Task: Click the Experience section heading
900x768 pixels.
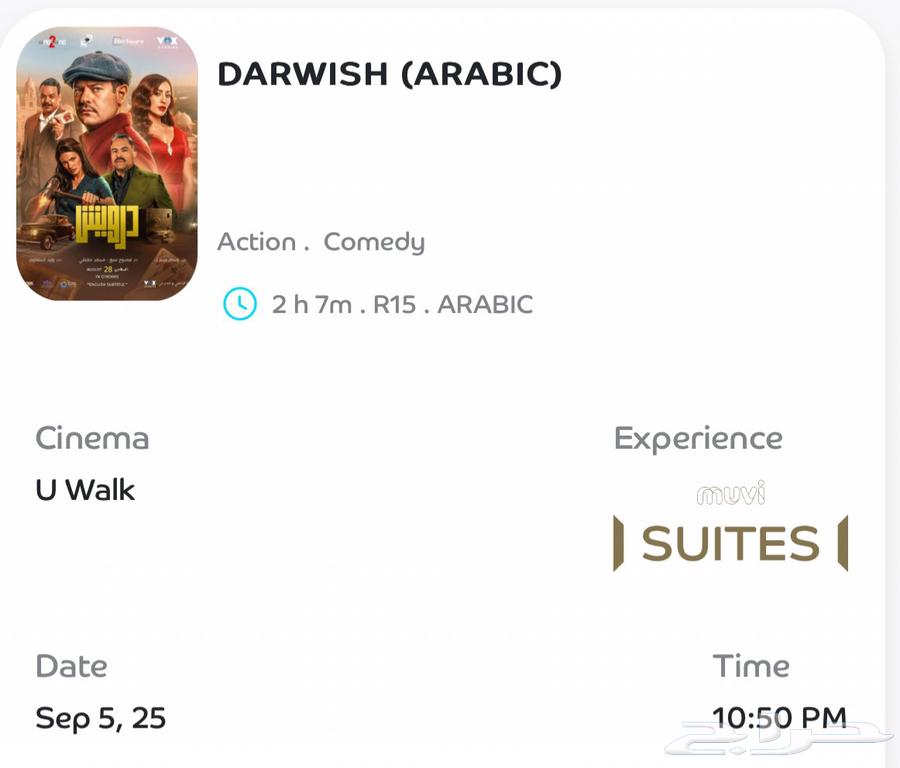Action: (x=698, y=438)
